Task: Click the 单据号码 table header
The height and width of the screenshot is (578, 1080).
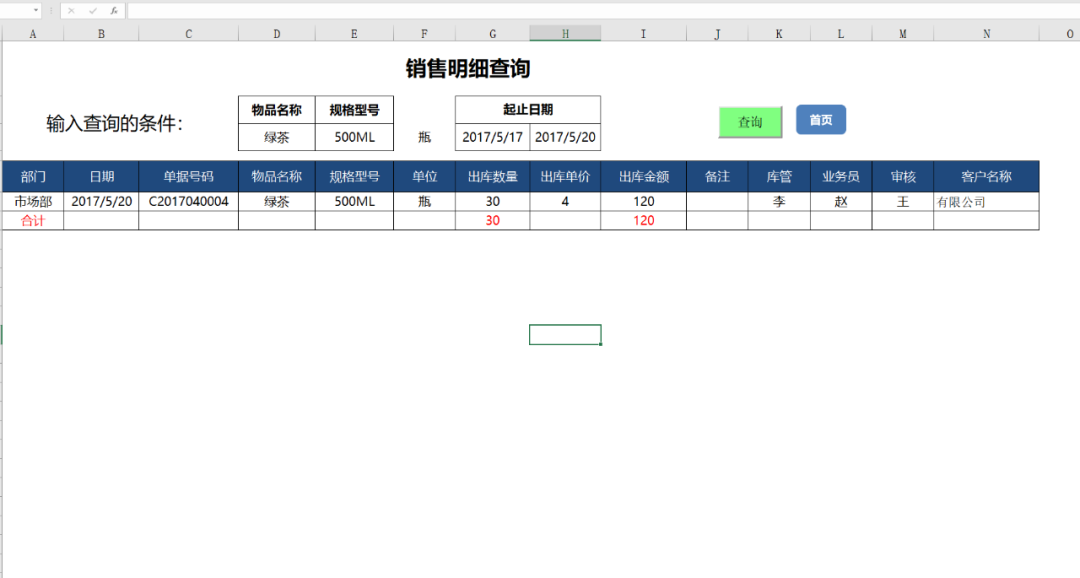Action: click(188, 177)
